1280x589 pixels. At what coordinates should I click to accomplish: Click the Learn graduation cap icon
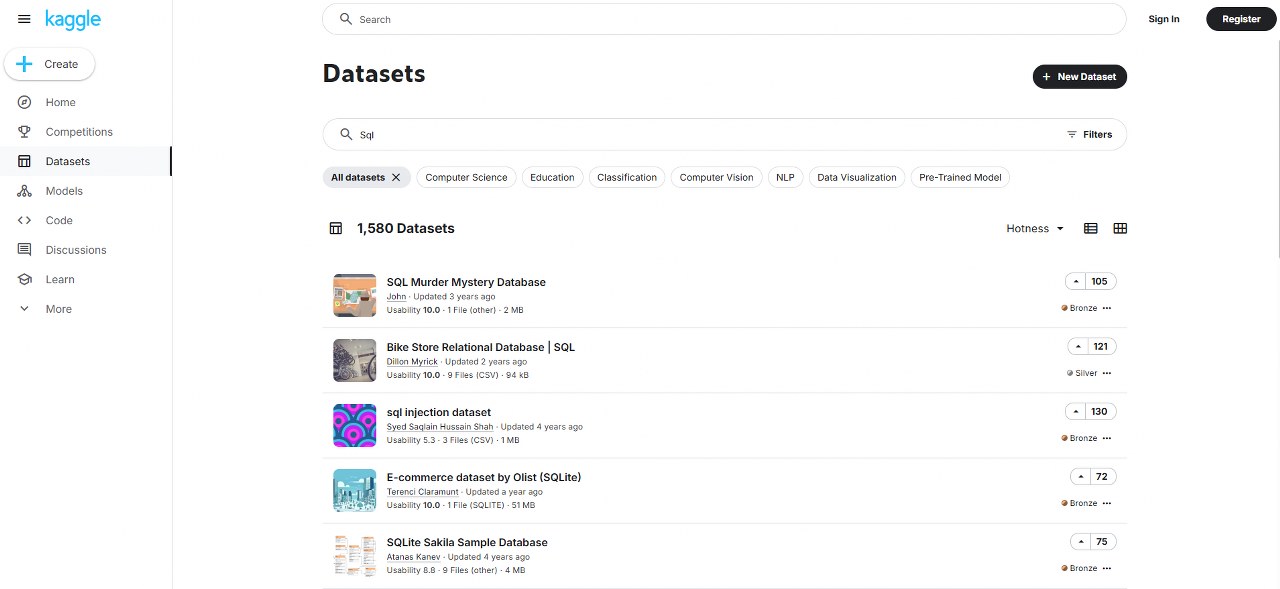25,279
